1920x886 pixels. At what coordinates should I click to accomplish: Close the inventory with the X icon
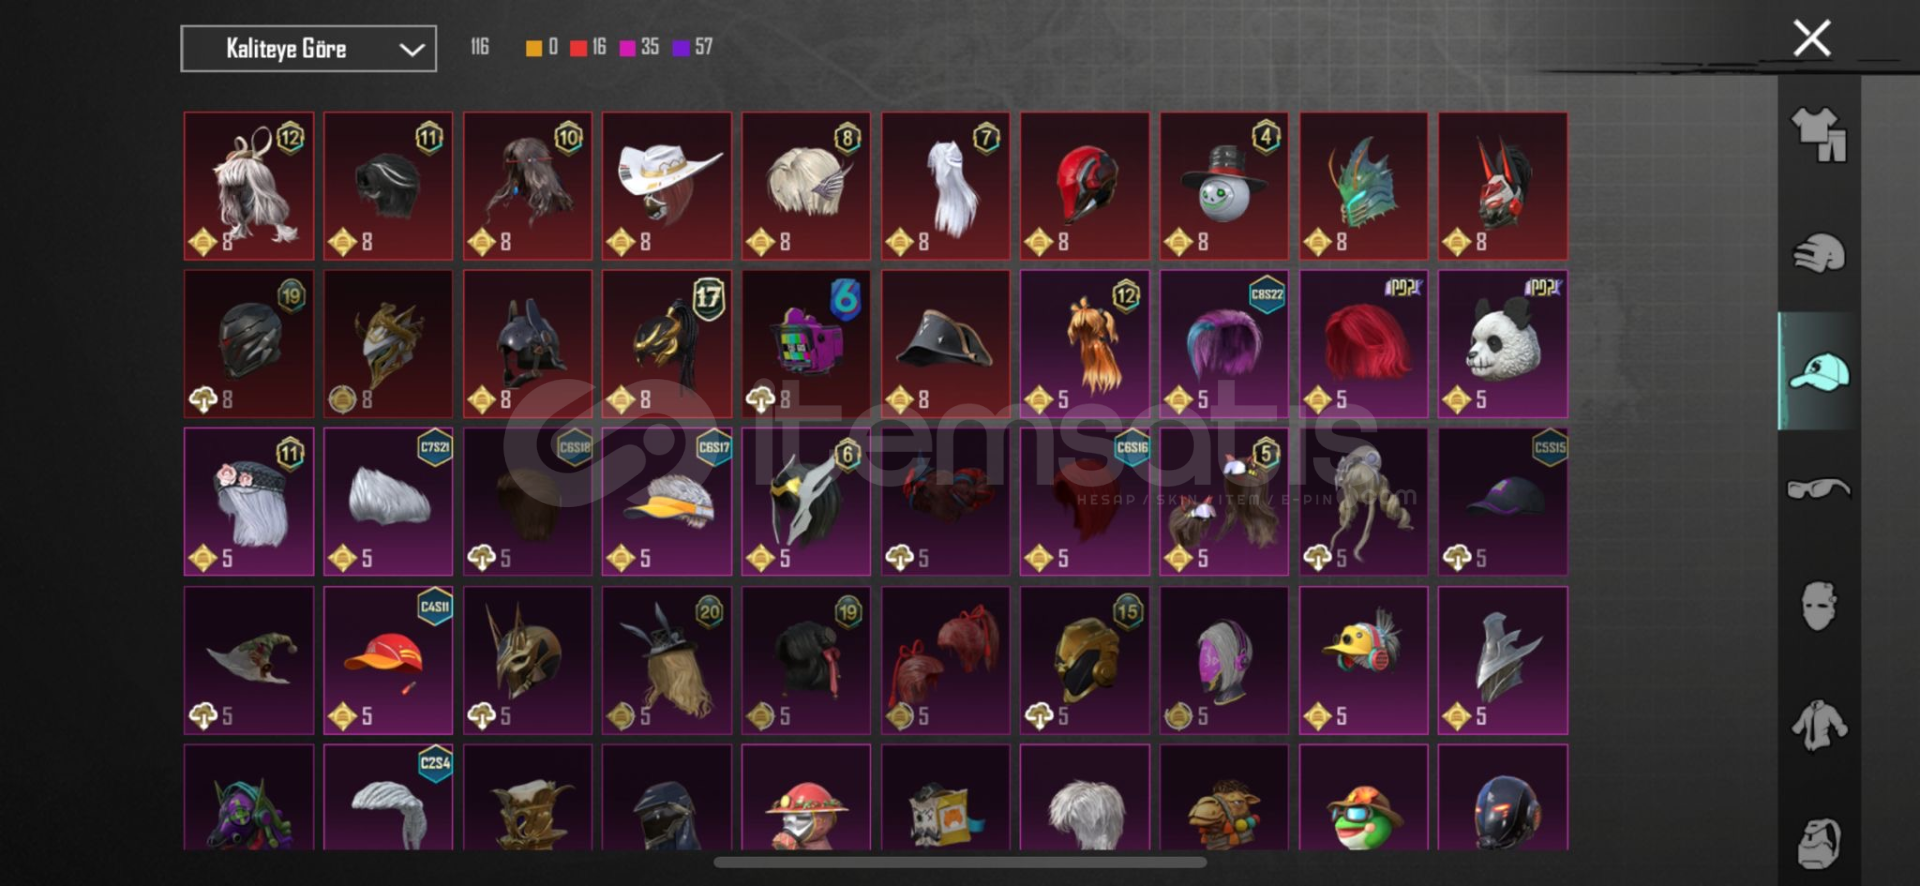coord(1811,38)
